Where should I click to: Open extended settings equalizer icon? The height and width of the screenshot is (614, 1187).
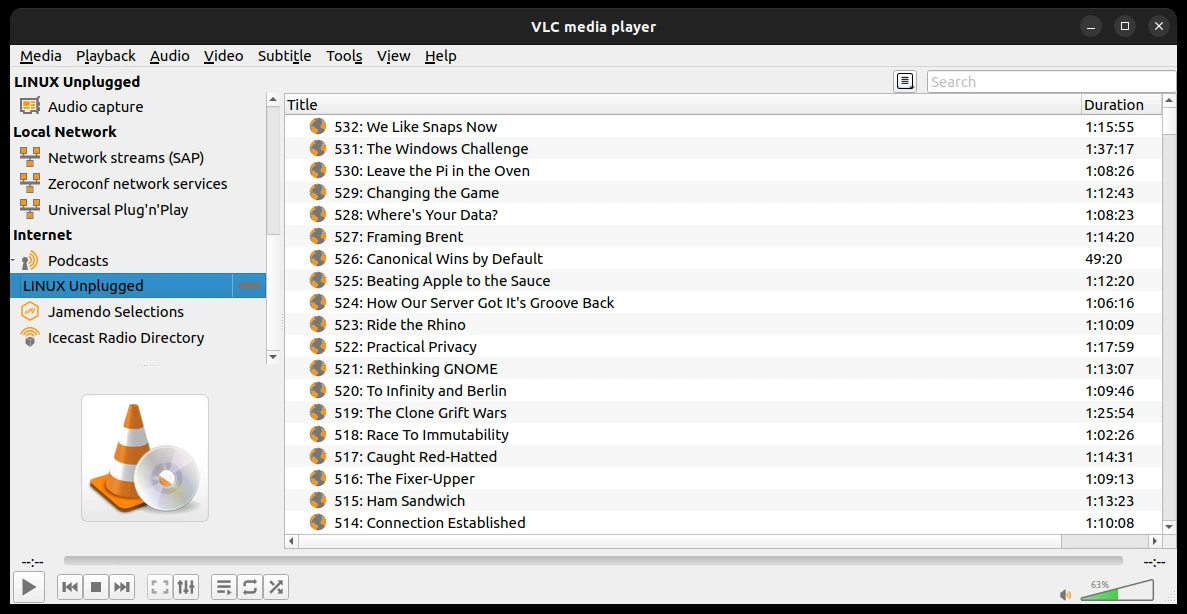185,587
